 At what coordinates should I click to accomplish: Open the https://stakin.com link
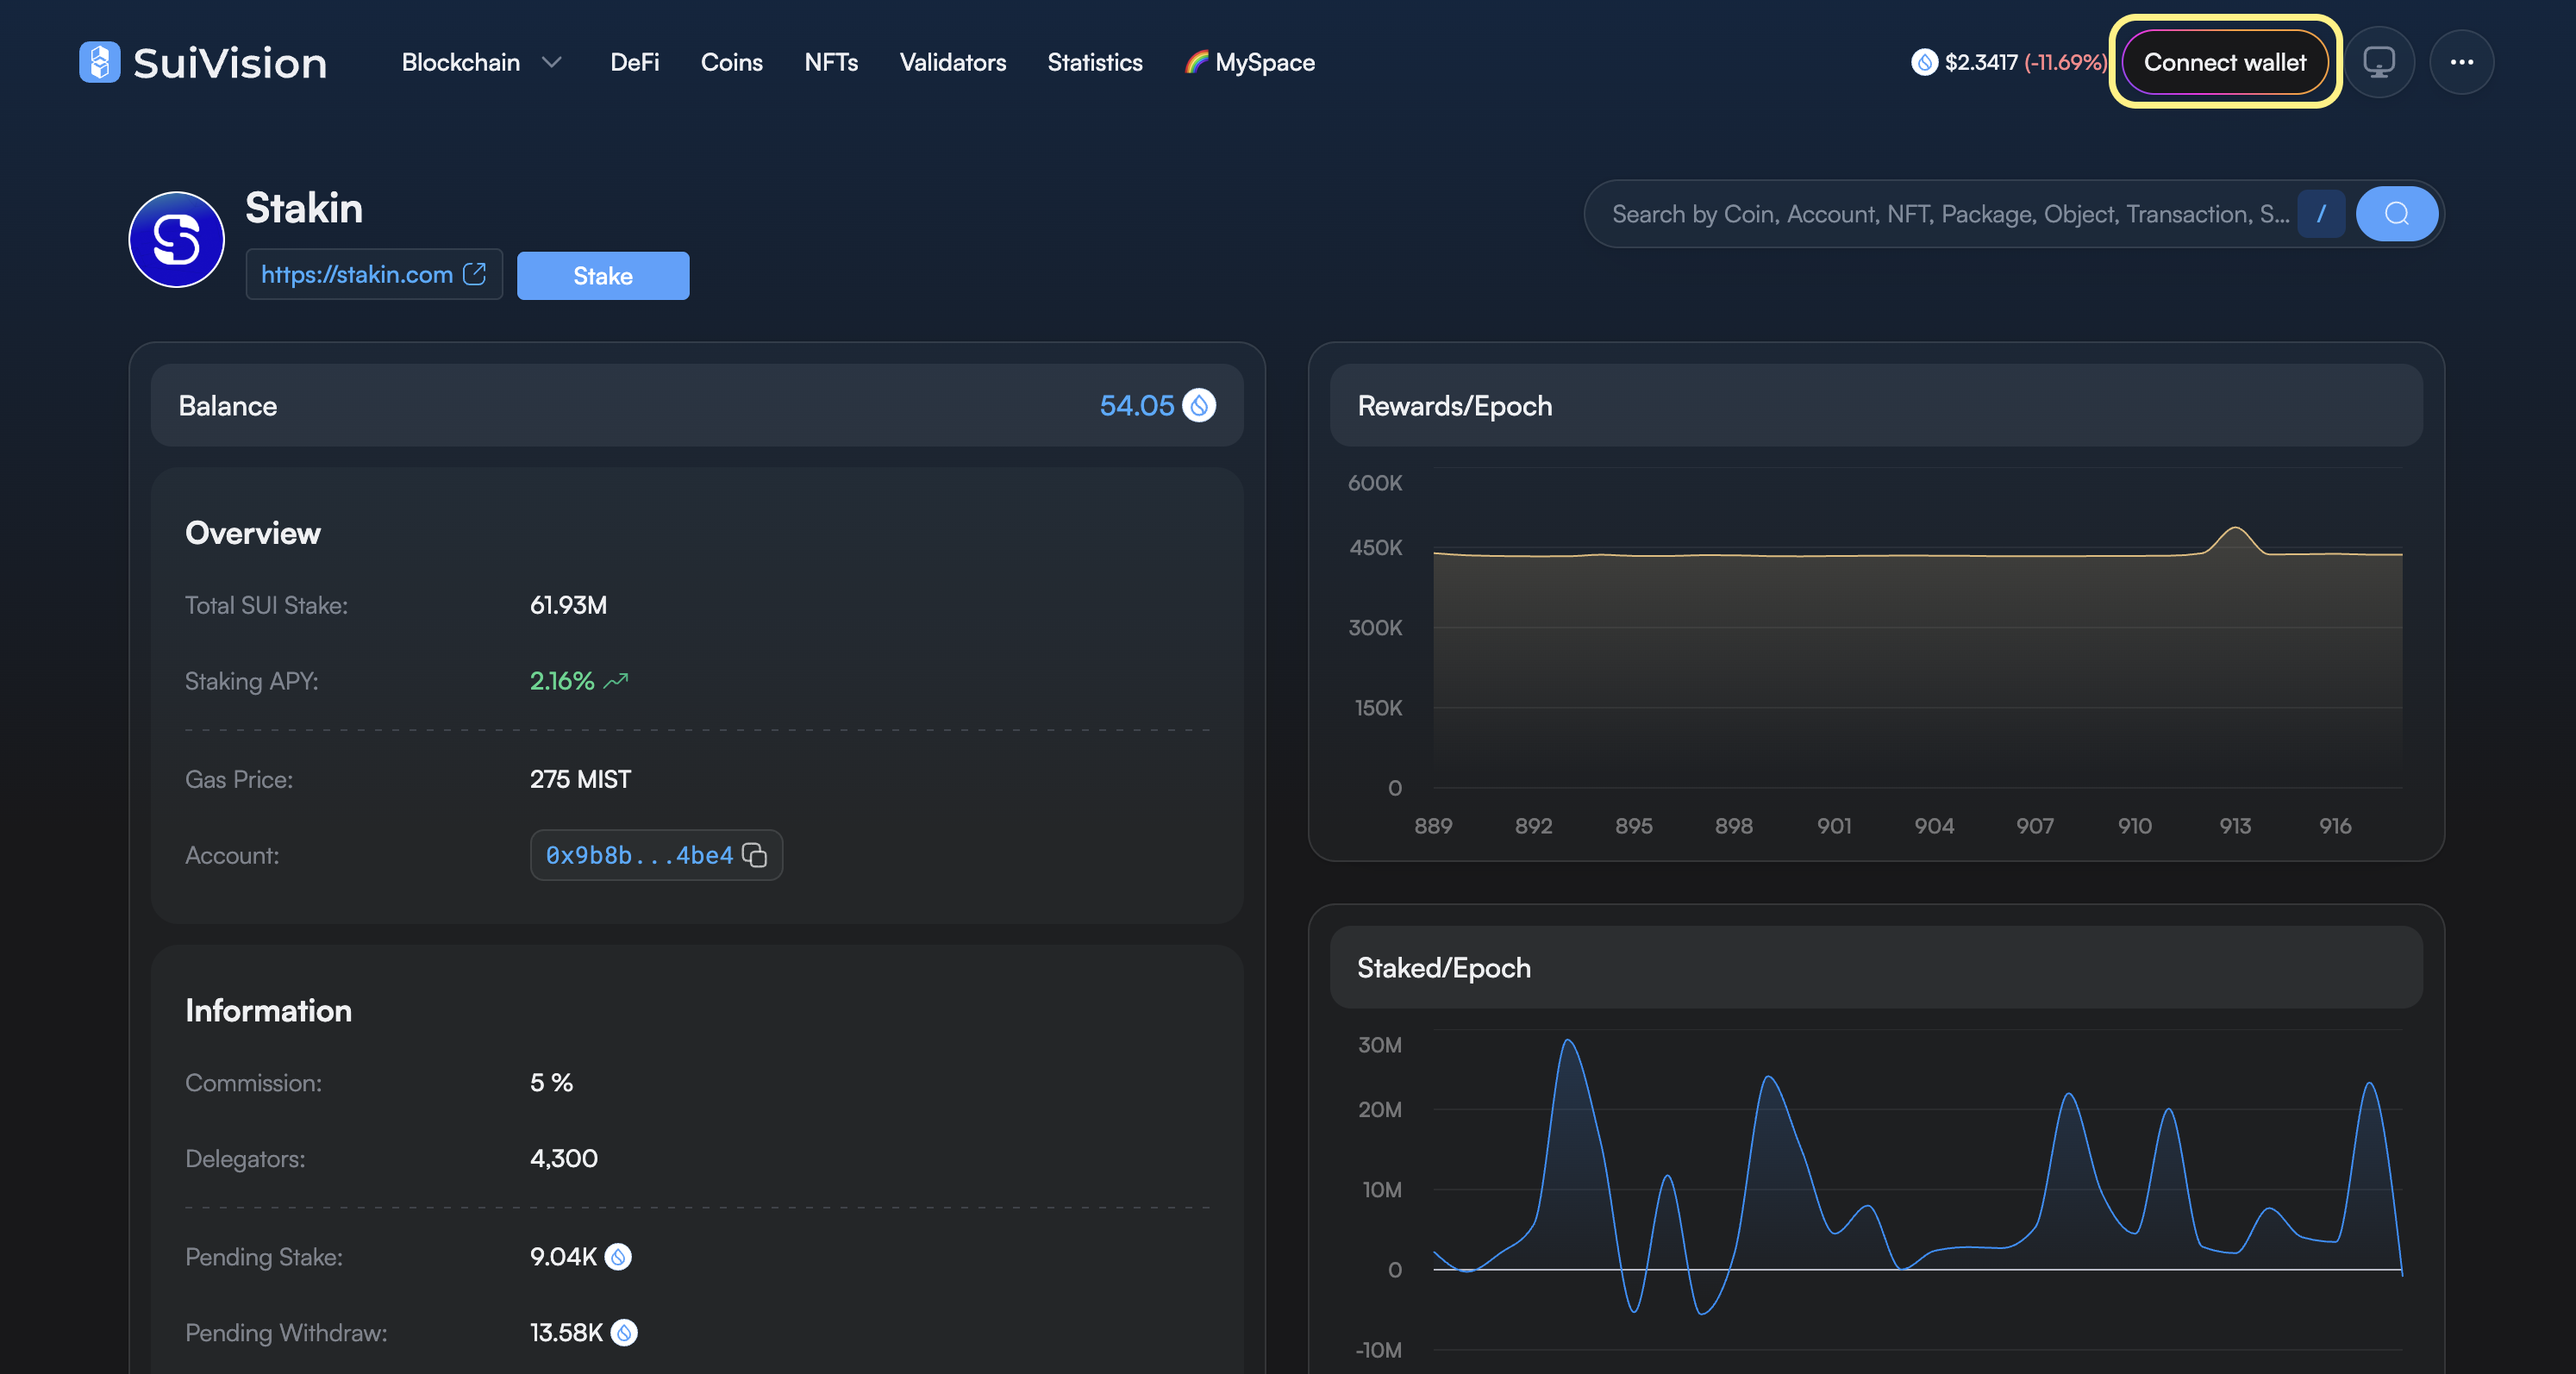(x=357, y=274)
